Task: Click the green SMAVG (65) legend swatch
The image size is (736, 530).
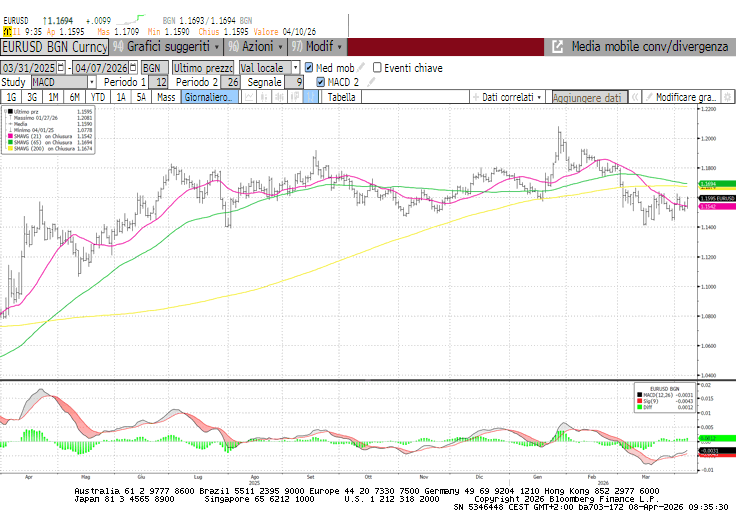Action: tap(10, 142)
